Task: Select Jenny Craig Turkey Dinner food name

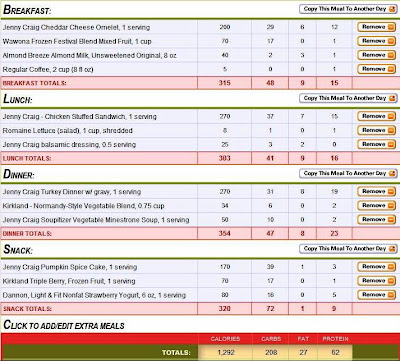Action: [72, 192]
